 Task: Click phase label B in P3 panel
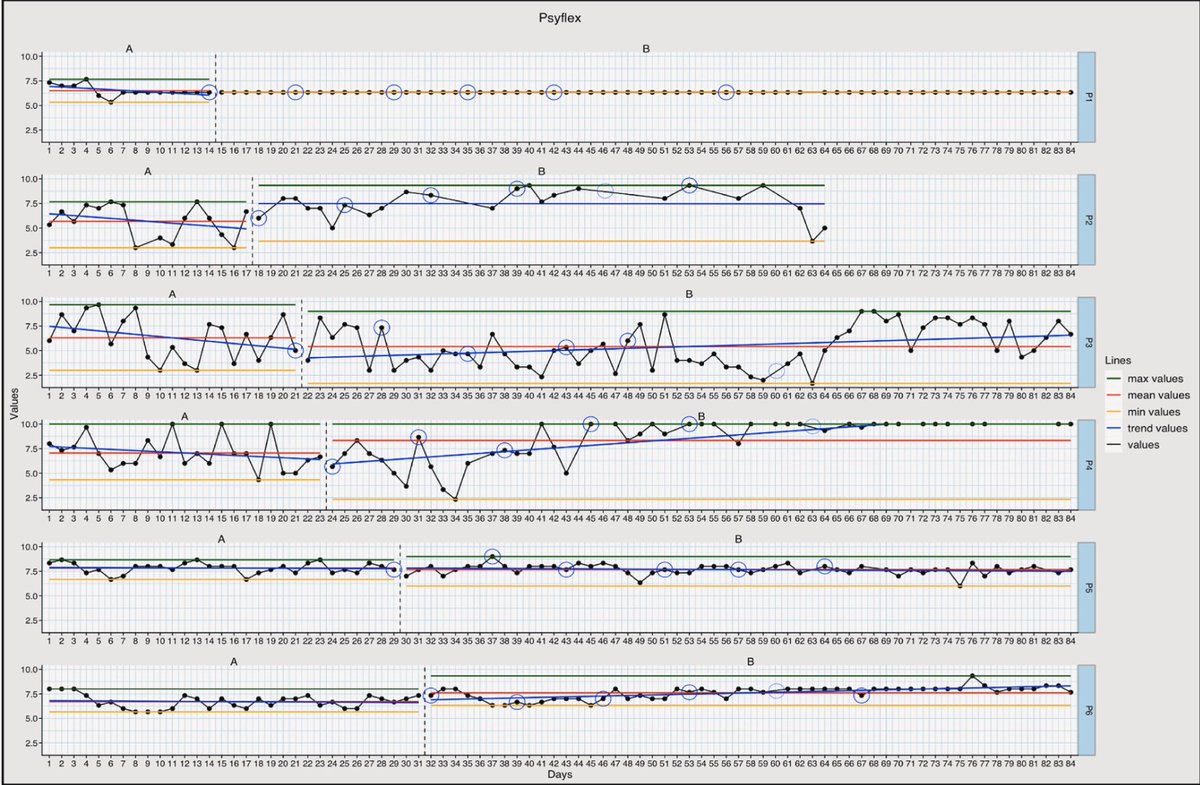(x=690, y=294)
